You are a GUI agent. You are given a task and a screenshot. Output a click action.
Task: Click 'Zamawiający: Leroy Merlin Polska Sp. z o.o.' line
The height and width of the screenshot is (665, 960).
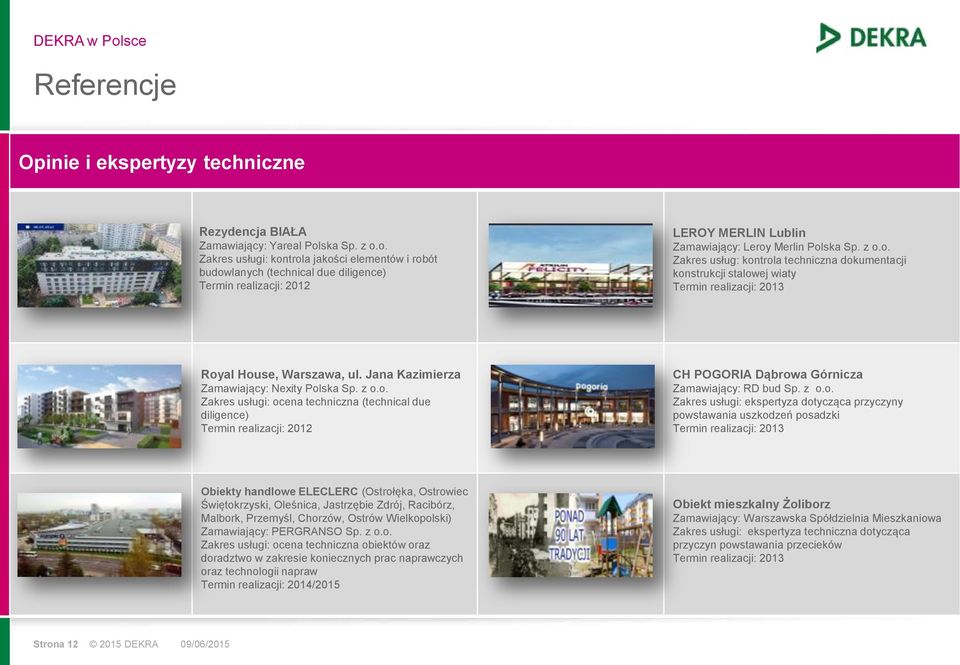click(x=781, y=247)
